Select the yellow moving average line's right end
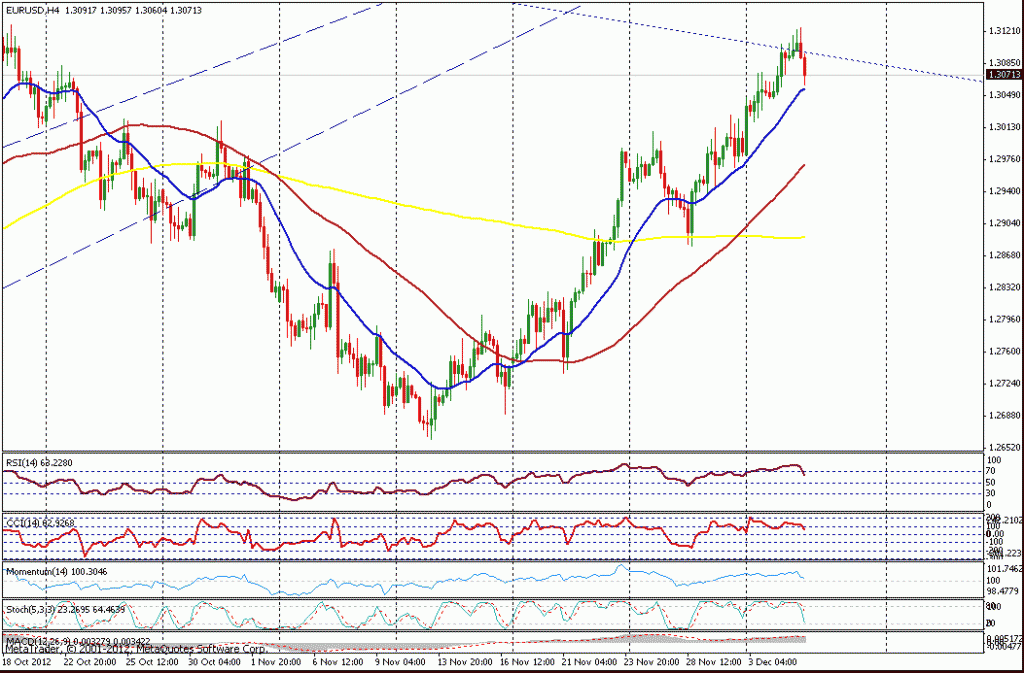Screen dimensions: 1024x673 (804, 237)
